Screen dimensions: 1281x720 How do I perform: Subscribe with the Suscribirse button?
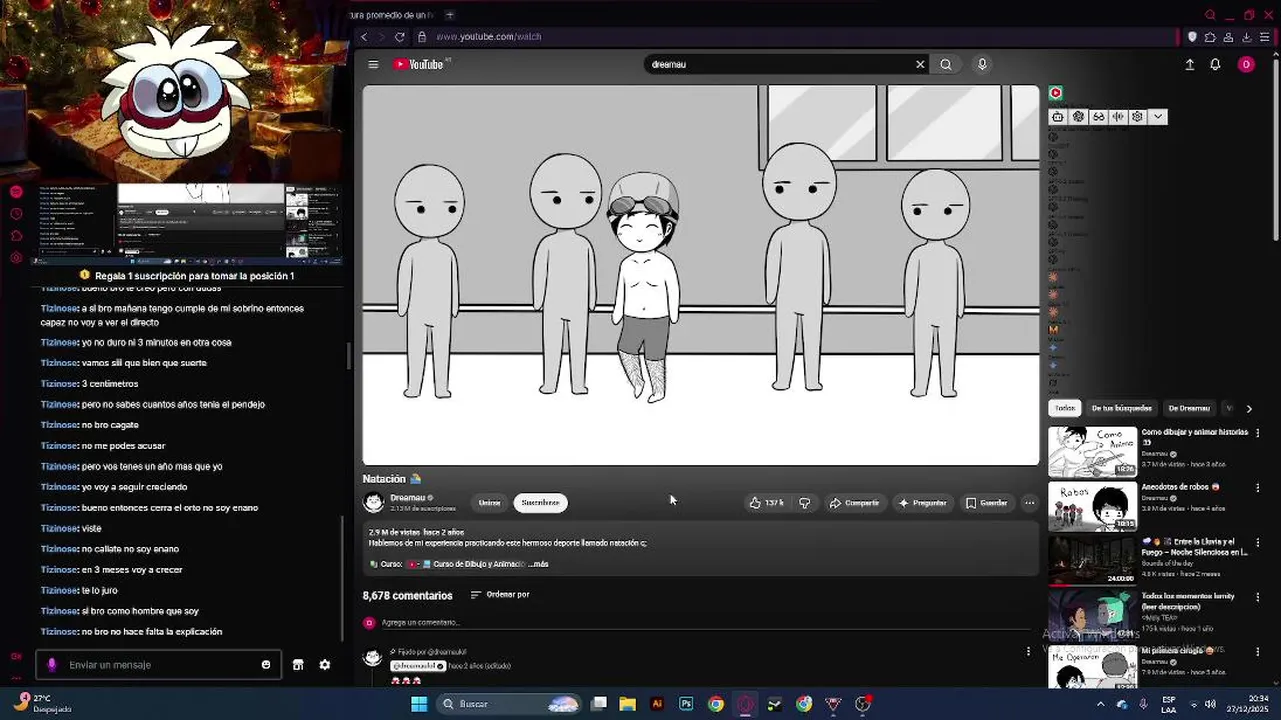coord(540,503)
